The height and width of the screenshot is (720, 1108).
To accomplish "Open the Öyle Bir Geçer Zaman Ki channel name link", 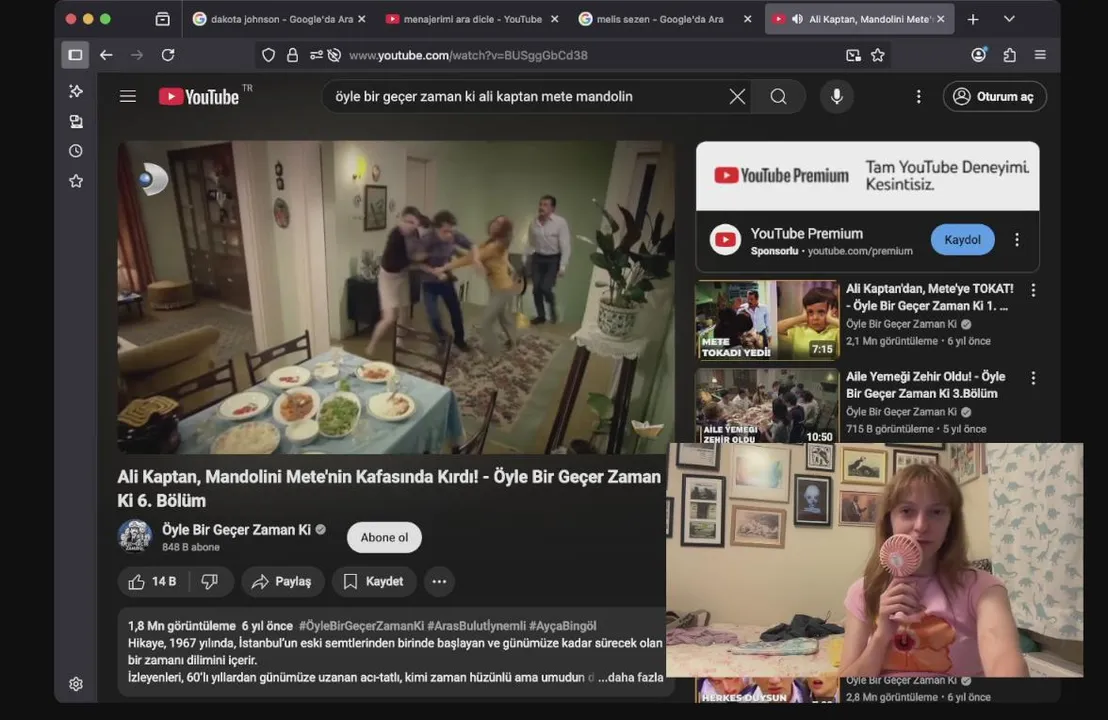I will click(x=236, y=530).
